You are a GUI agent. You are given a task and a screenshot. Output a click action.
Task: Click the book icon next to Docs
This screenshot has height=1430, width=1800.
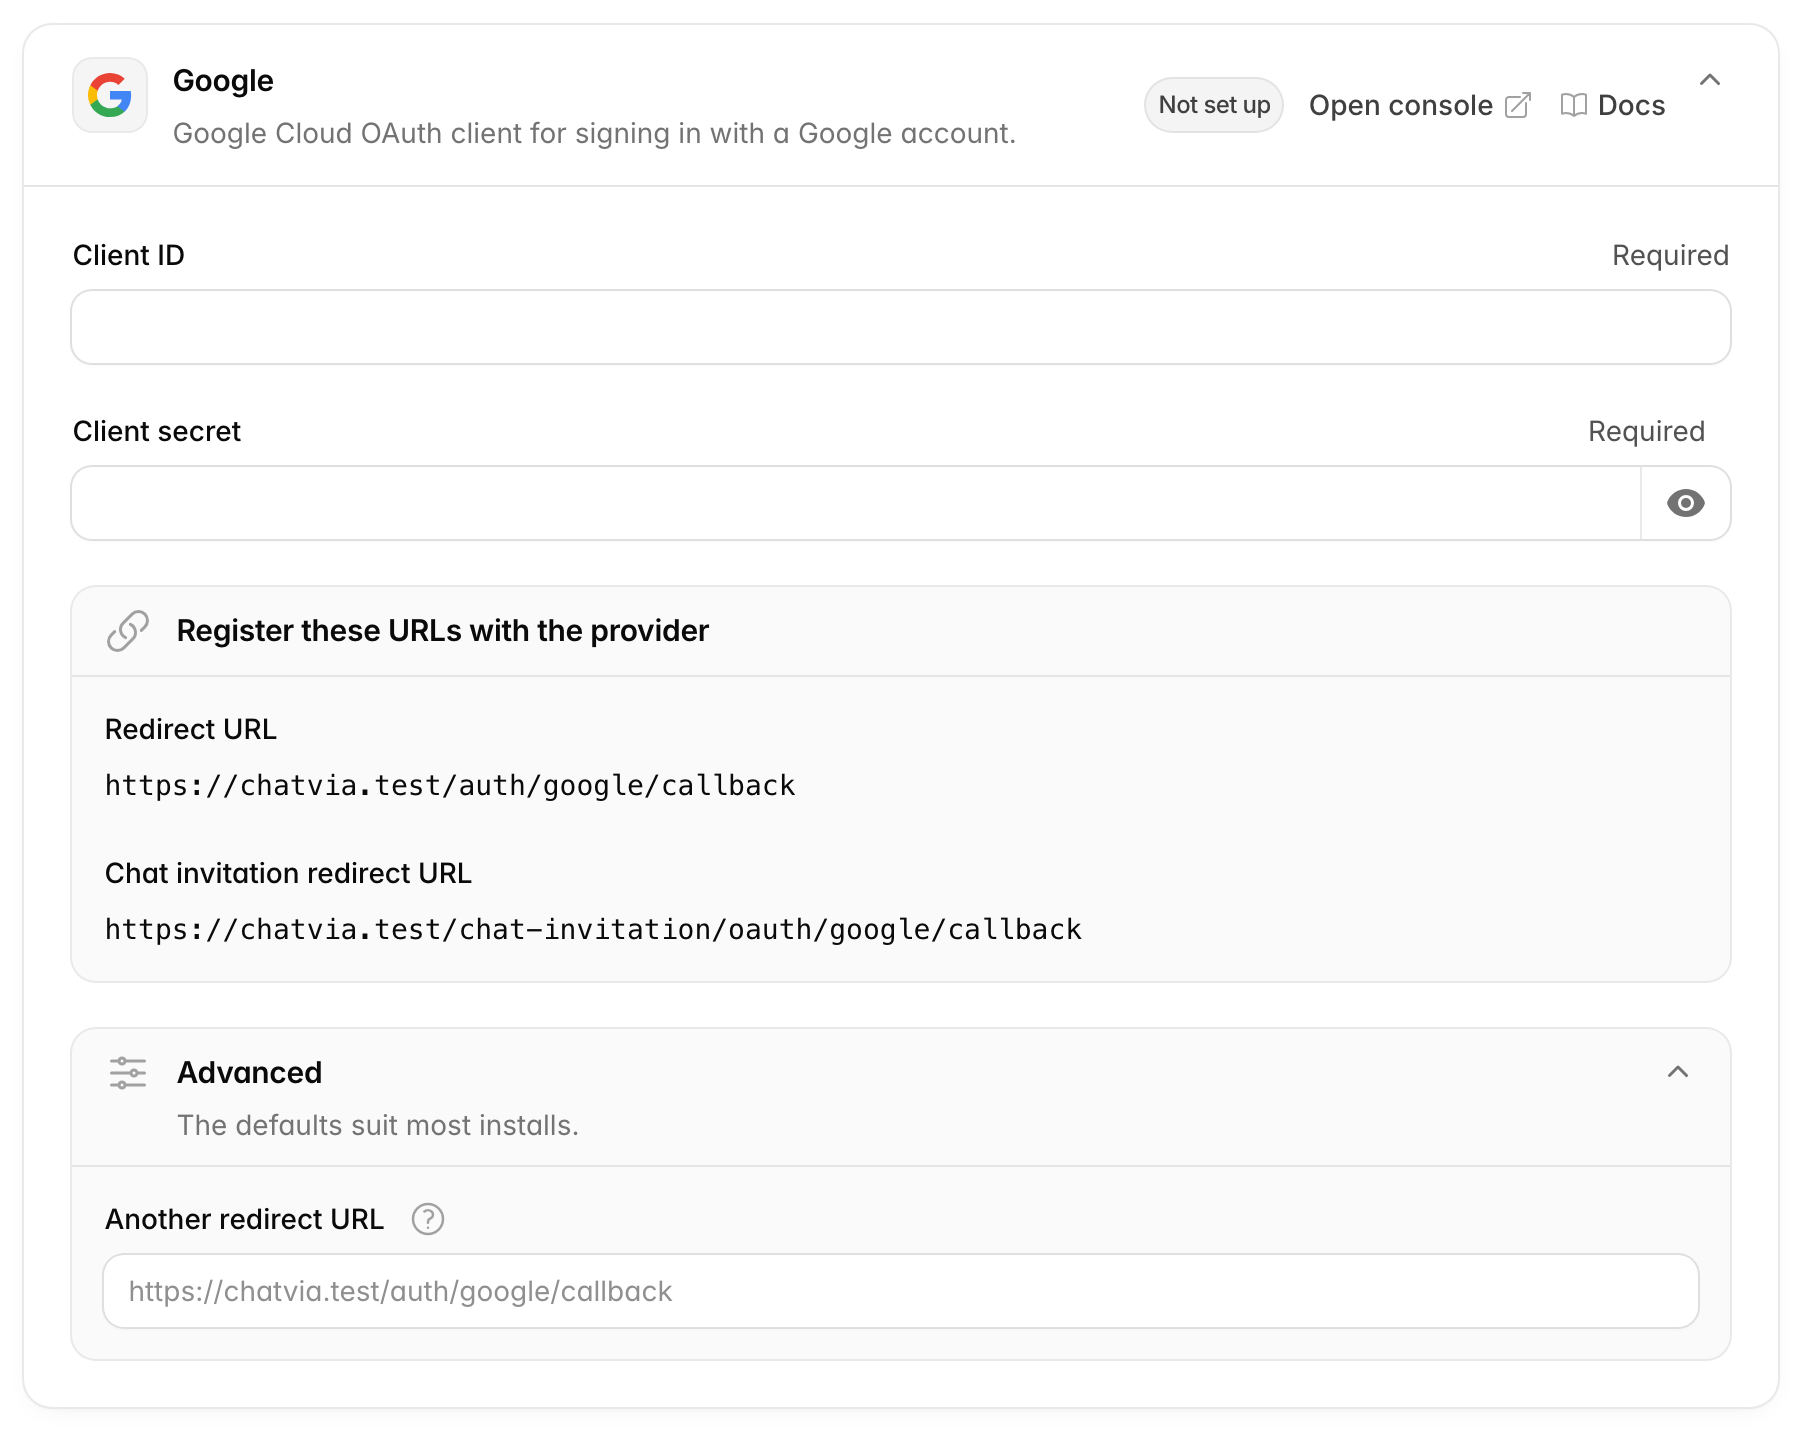point(1574,105)
